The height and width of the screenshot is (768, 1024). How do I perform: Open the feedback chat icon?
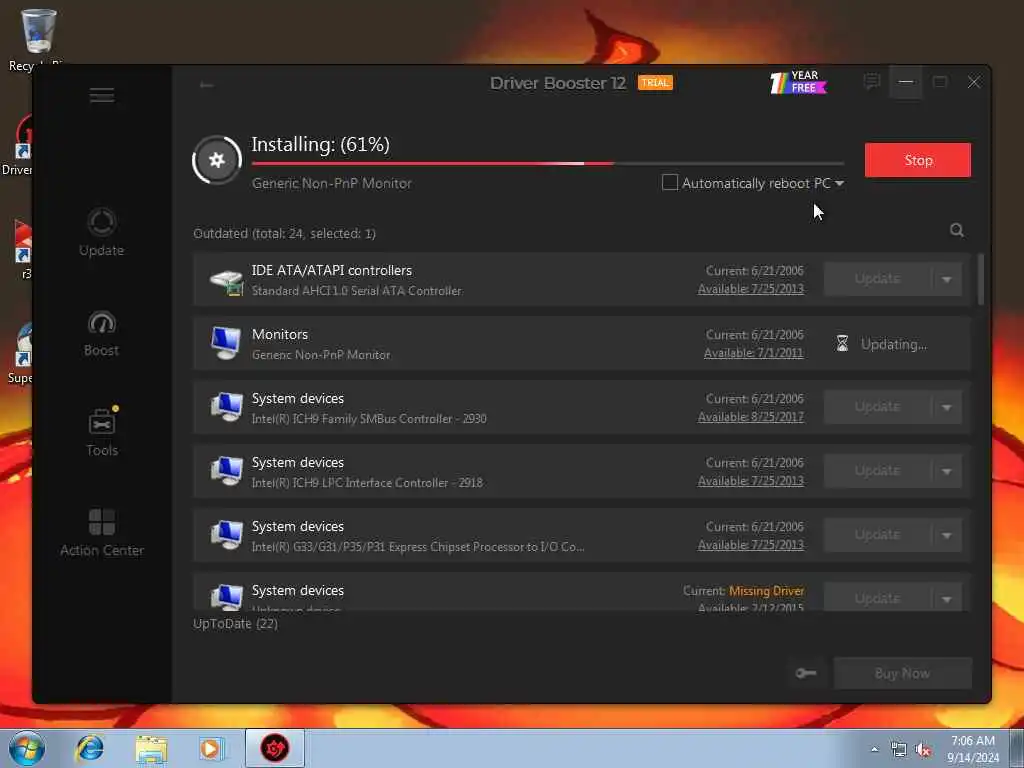(871, 82)
